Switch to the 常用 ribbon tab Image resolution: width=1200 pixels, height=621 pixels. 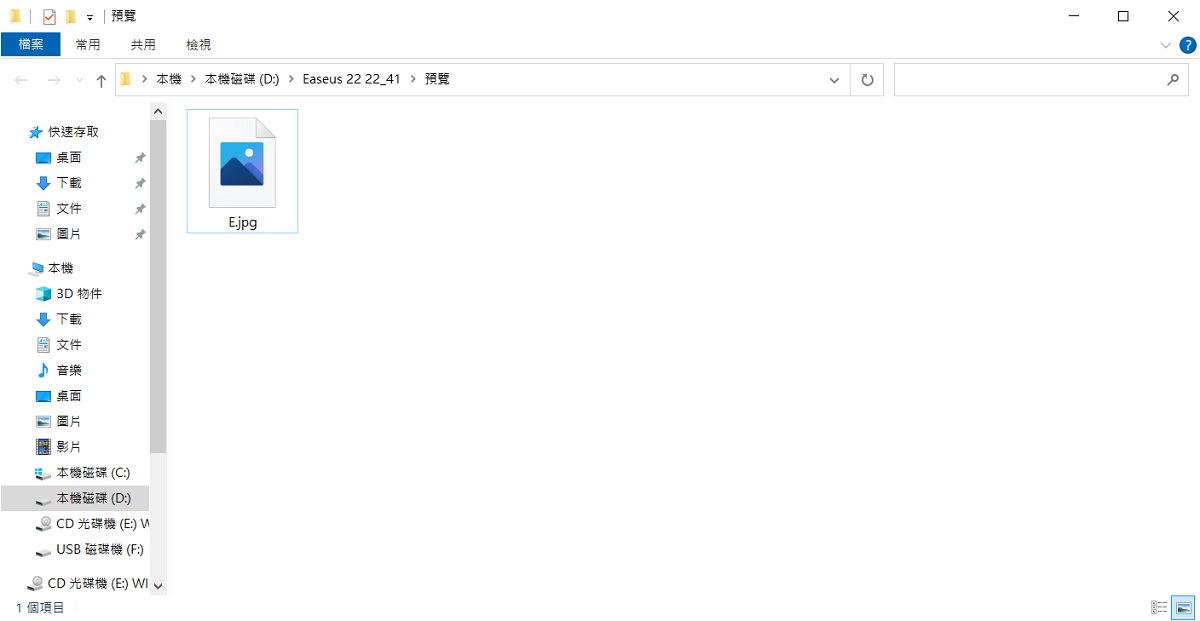point(88,44)
